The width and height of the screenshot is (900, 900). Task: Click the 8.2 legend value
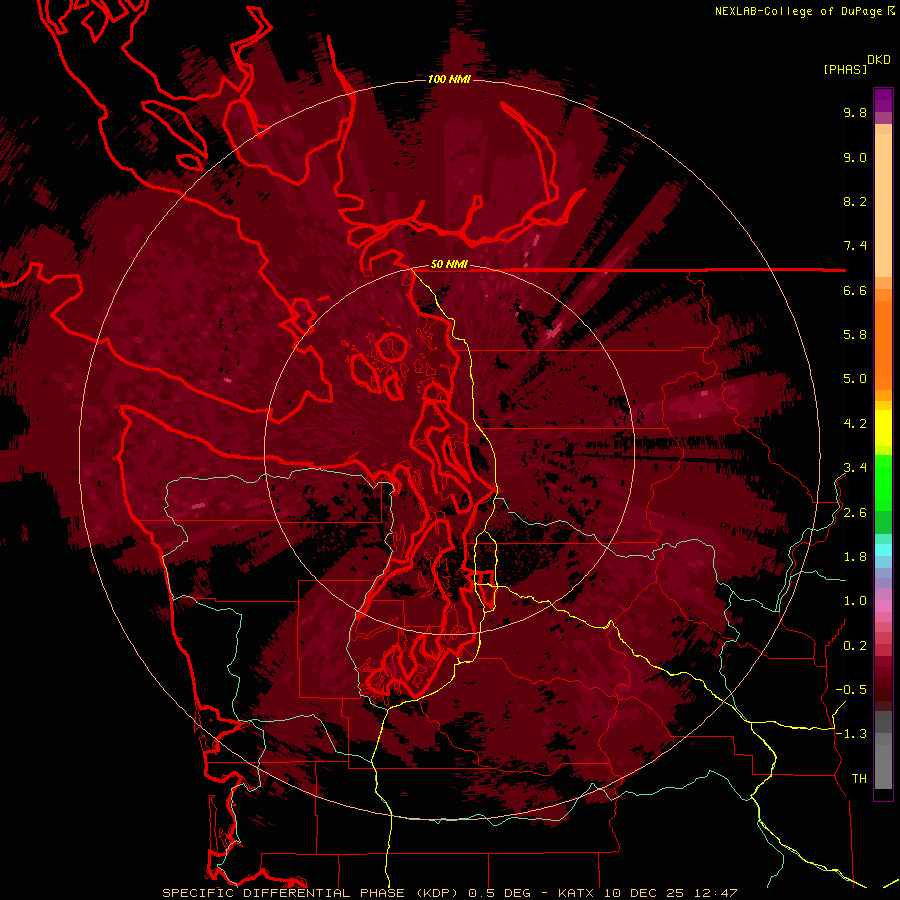click(x=855, y=201)
